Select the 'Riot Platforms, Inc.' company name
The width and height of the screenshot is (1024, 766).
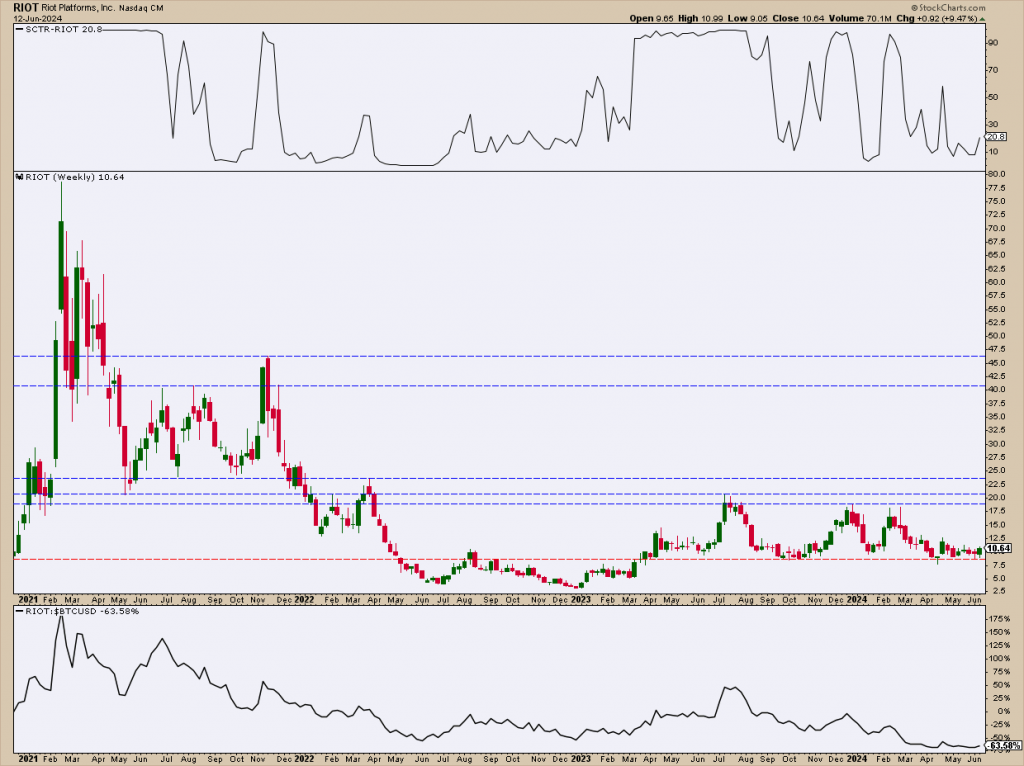pyautogui.click(x=78, y=8)
